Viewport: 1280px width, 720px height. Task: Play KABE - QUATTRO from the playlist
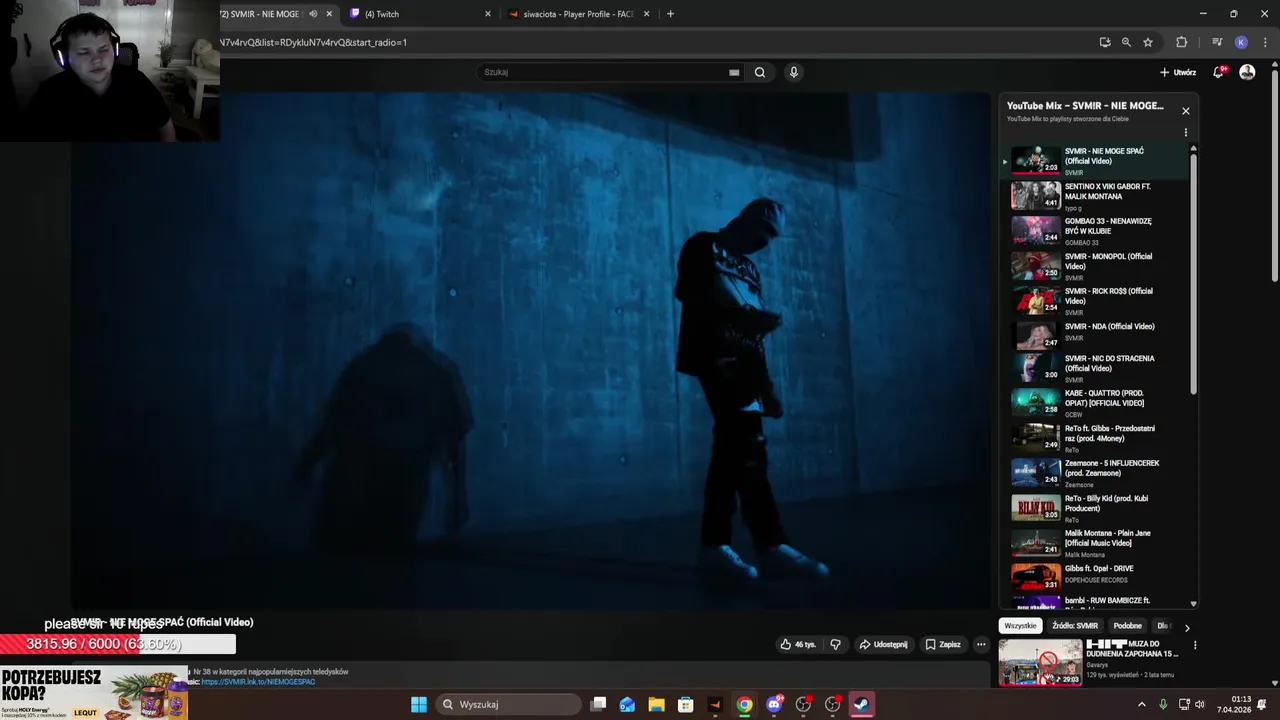tap(1095, 401)
